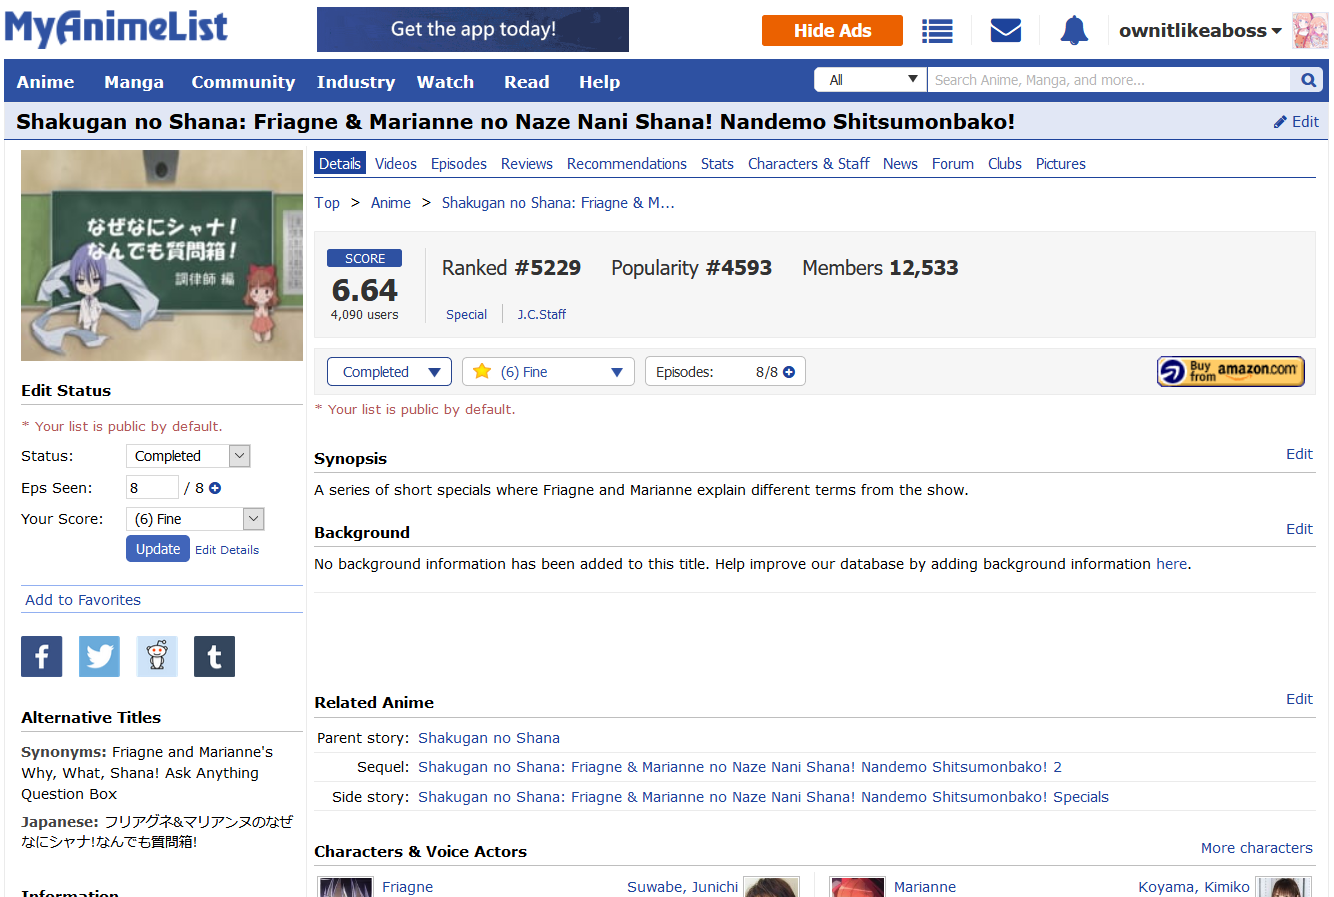The image size is (1334, 897).
Task: Switch to the Episodes tab
Action: tap(458, 164)
